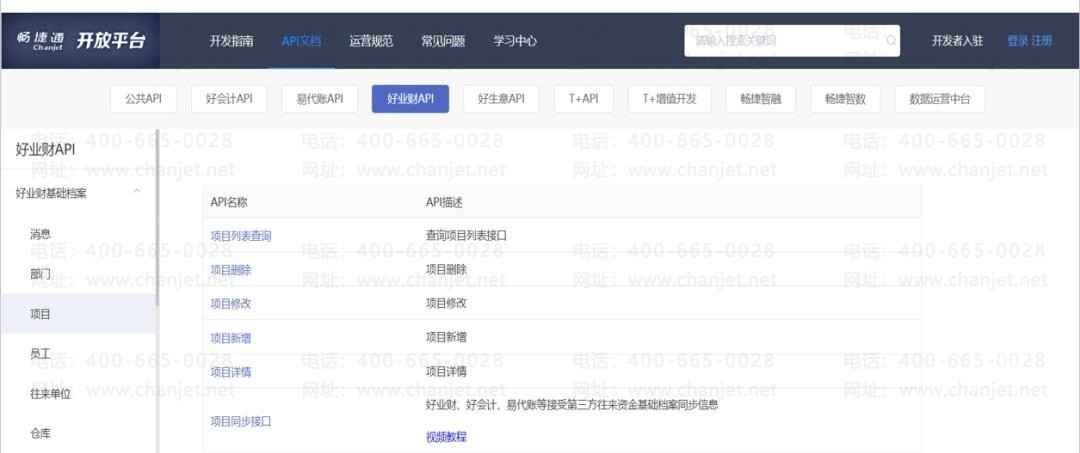The height and width of the screenshot is (453, 1080).
Task: Select 仓库 in the sidebar
Action: [x=41, y=434]
